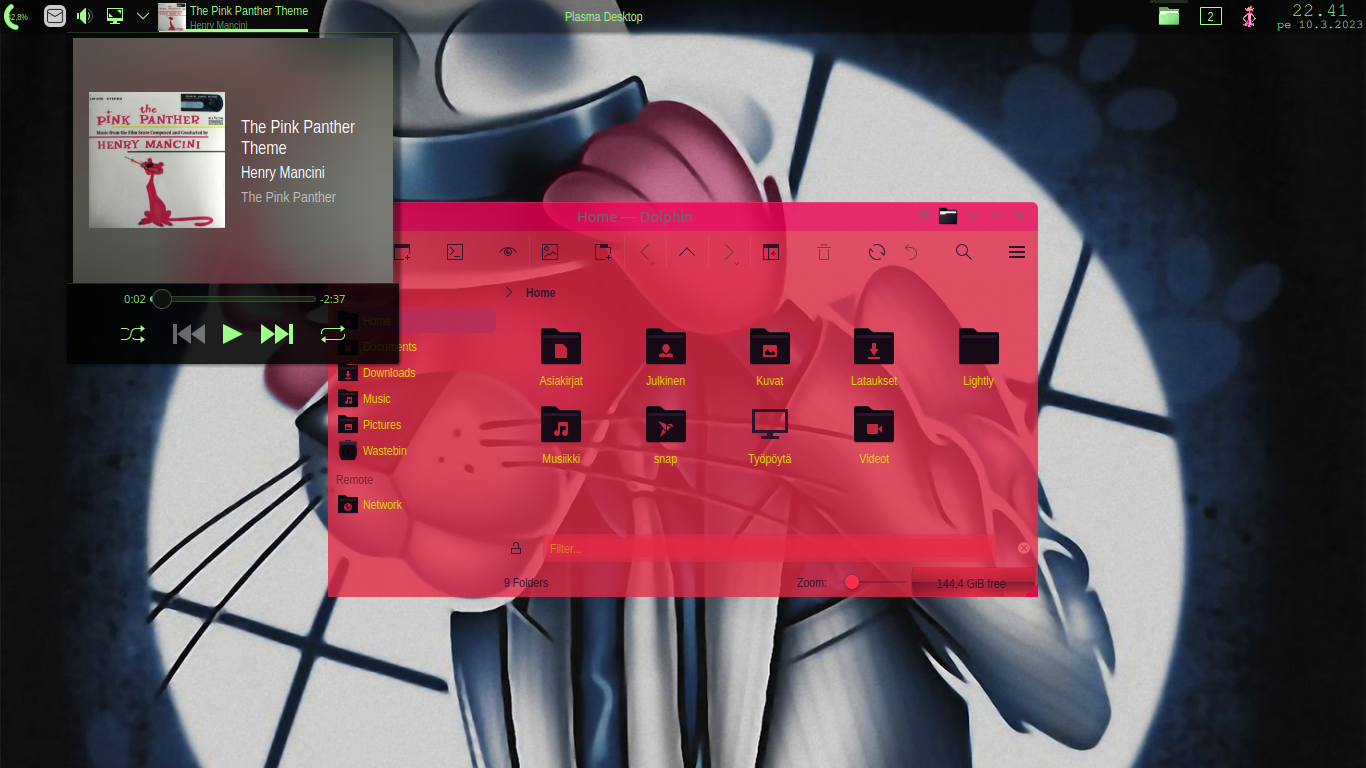Toggle the filter bar lock icon
Viewport: 1366px width, 768px height.
(516, 548)
